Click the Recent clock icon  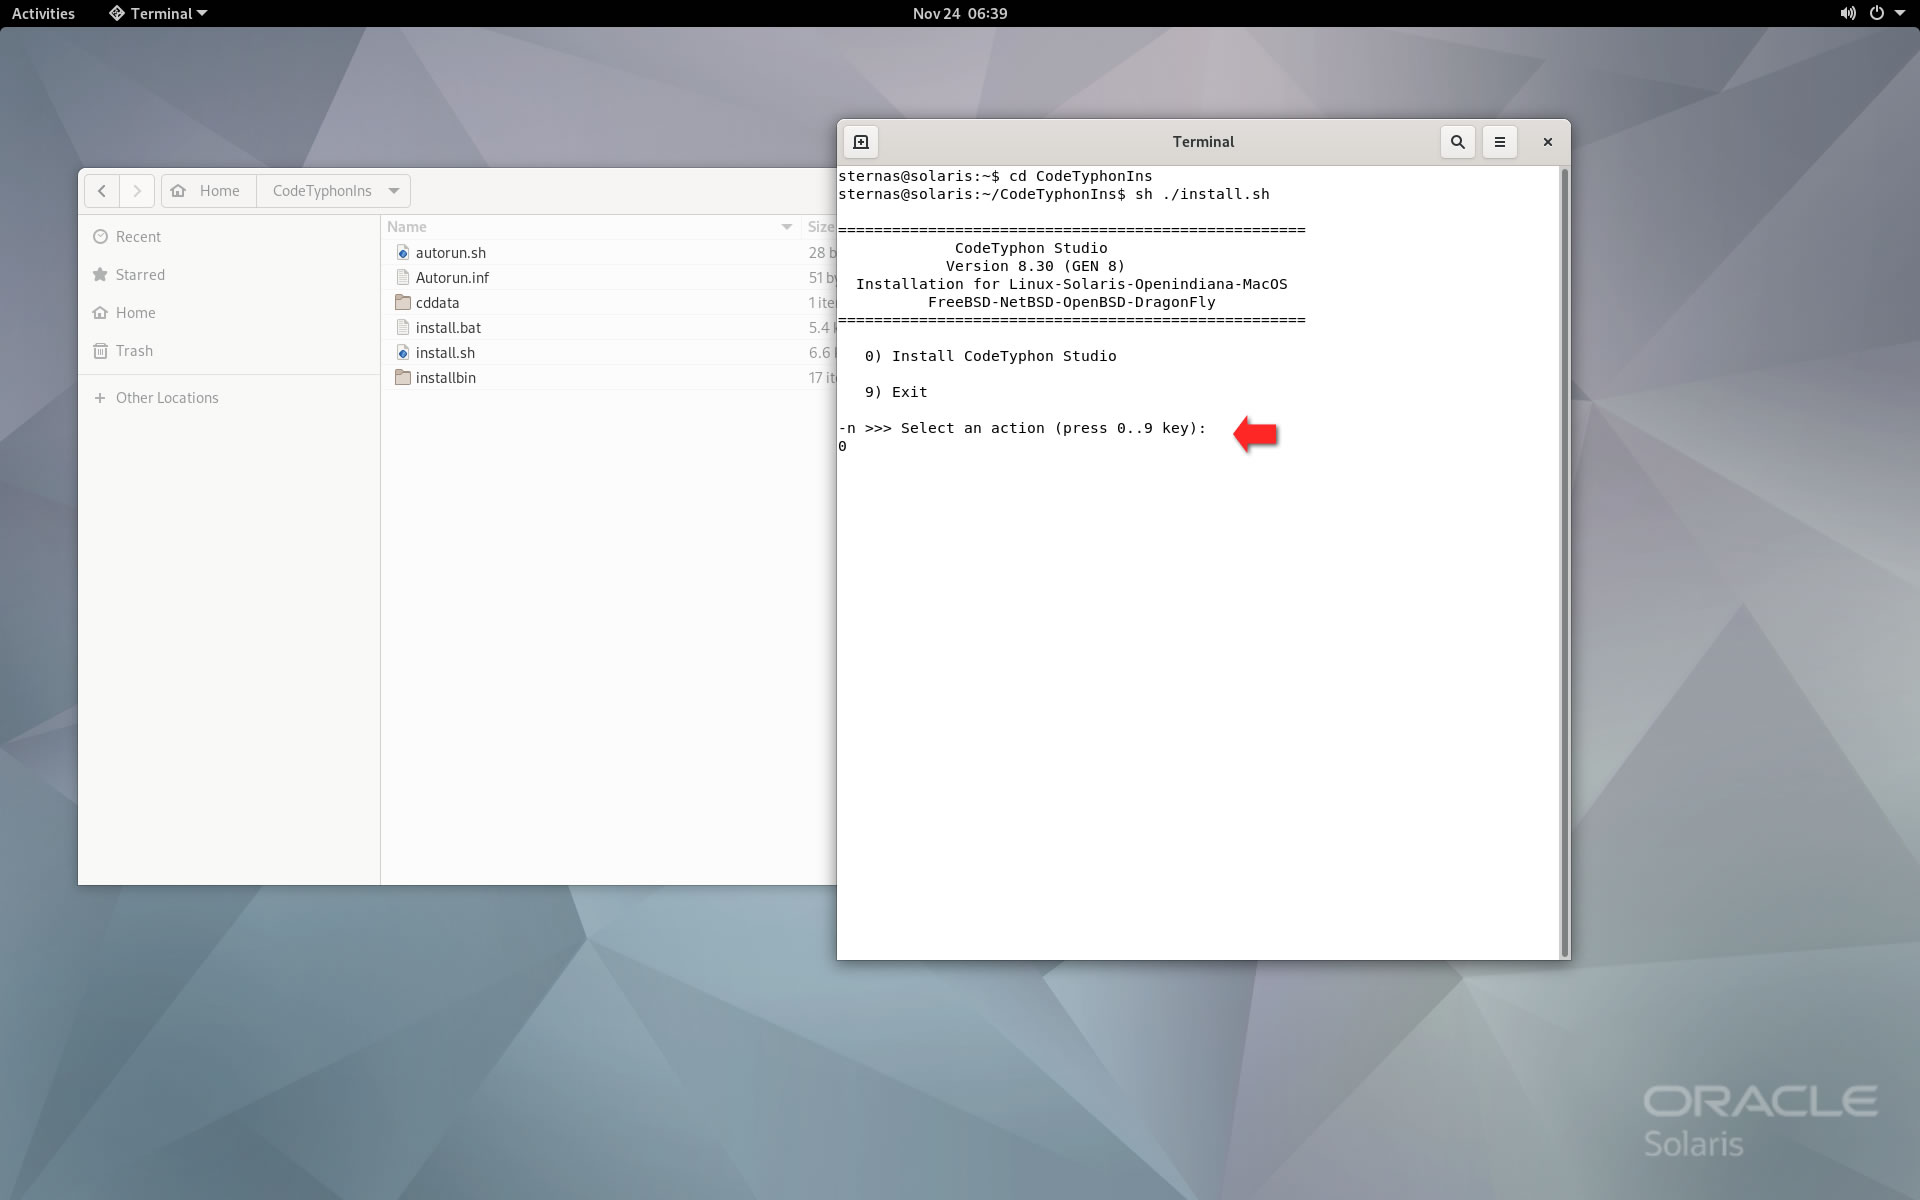point(100,237)
